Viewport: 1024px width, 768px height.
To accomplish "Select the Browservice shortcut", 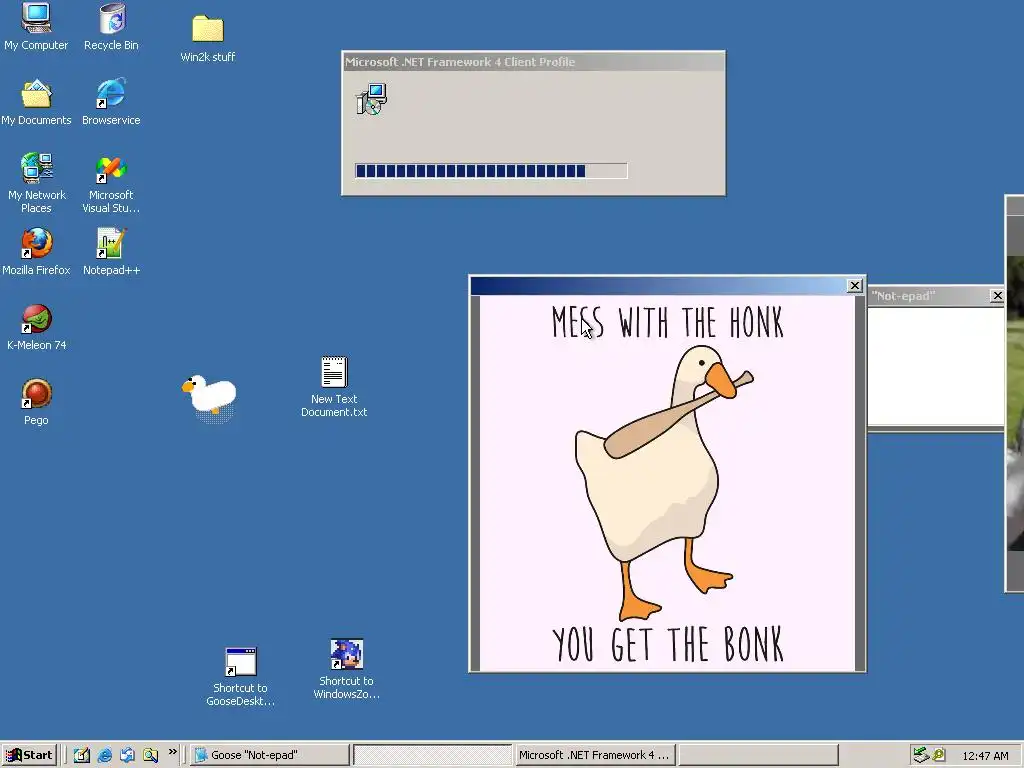I will [x=111, y=102].
